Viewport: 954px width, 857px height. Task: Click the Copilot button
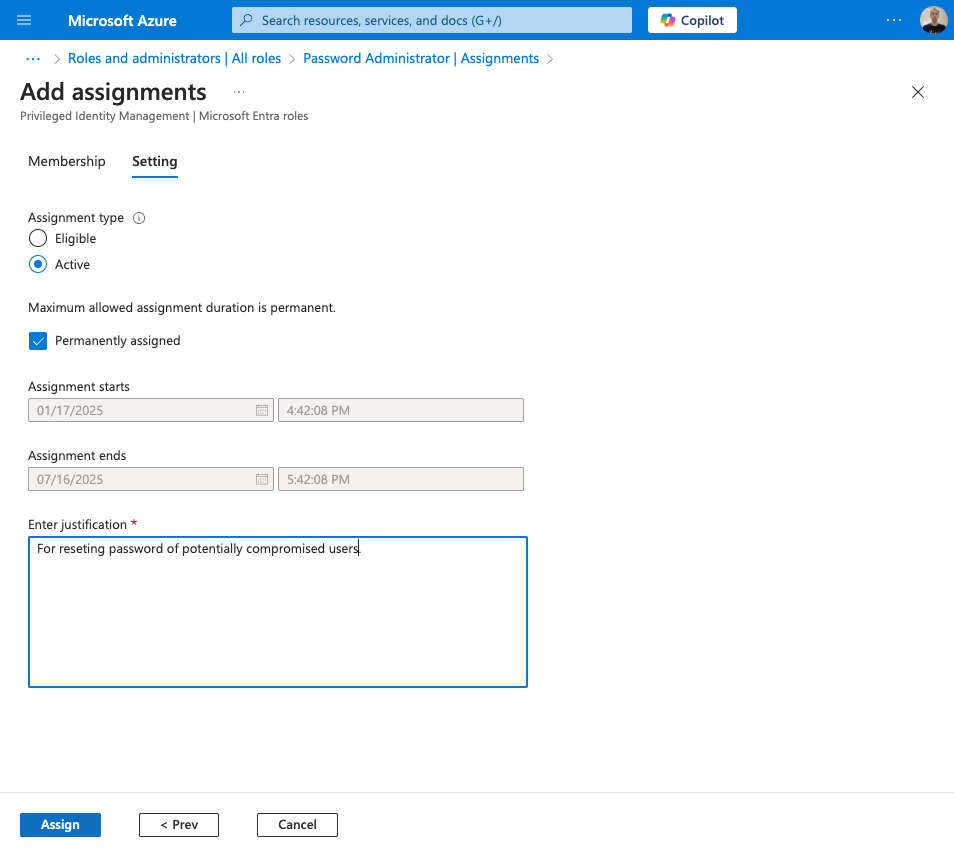(692, 20)
